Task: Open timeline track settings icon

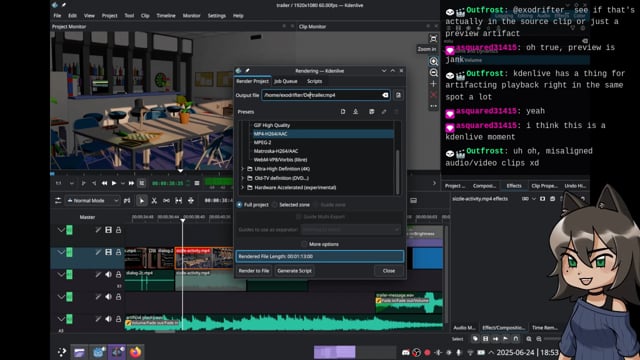Action: pyautogui.click(x=58, y=200)
